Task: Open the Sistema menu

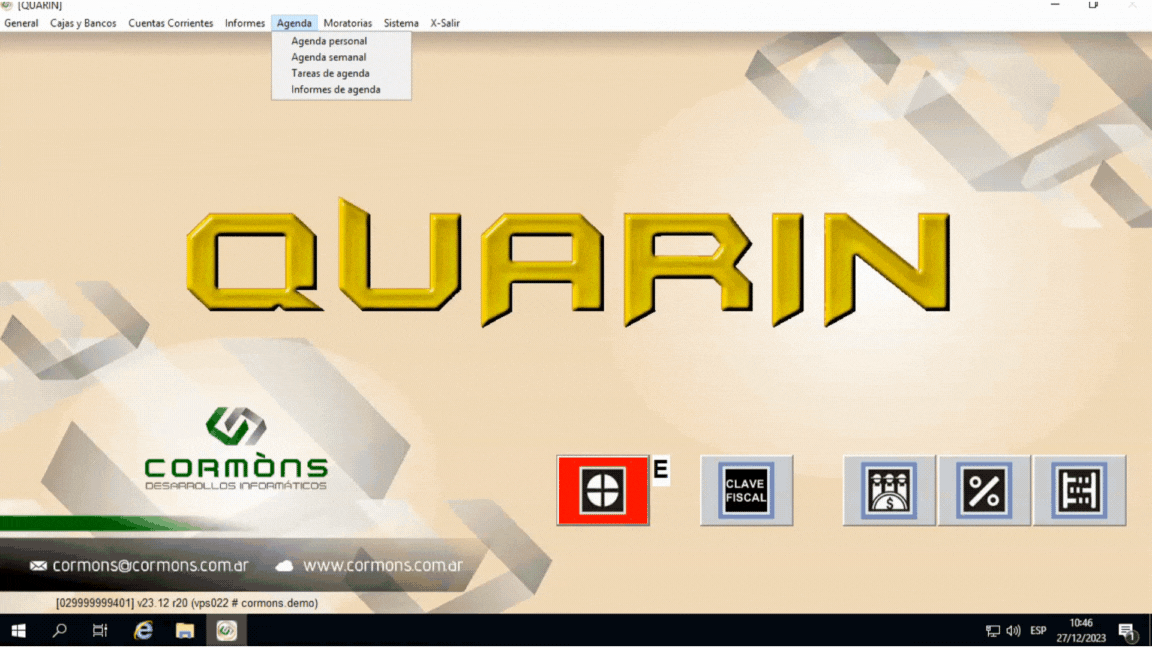Action: 401,23
